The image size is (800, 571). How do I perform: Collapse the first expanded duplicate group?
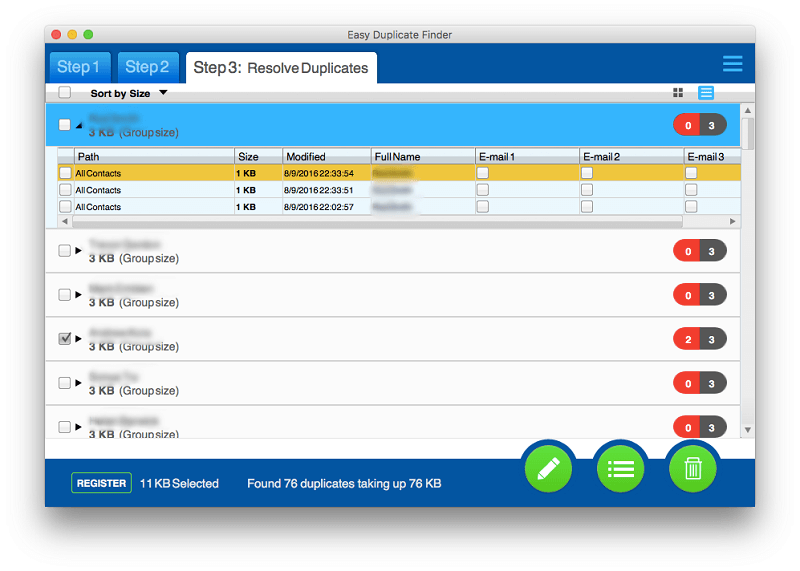point(79,125)
